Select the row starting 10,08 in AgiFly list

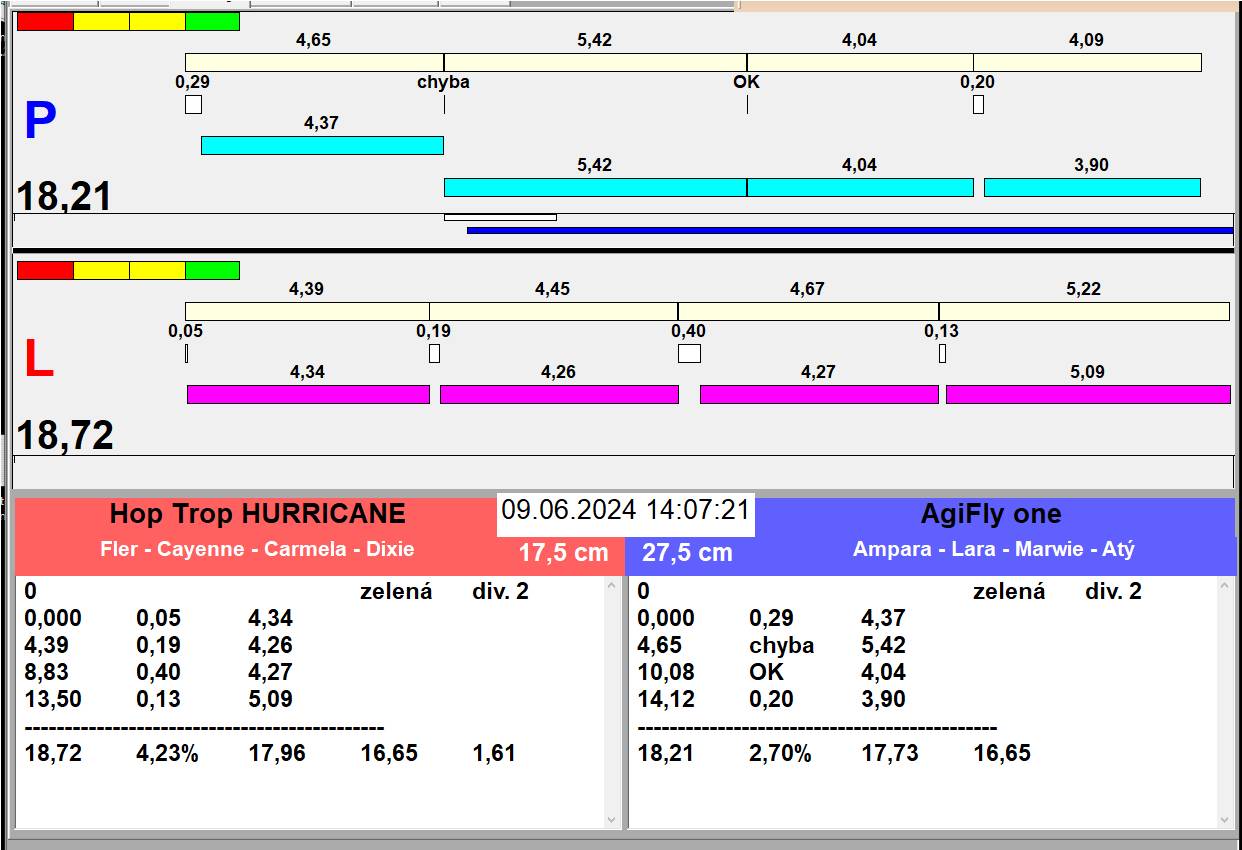[923, 672]
